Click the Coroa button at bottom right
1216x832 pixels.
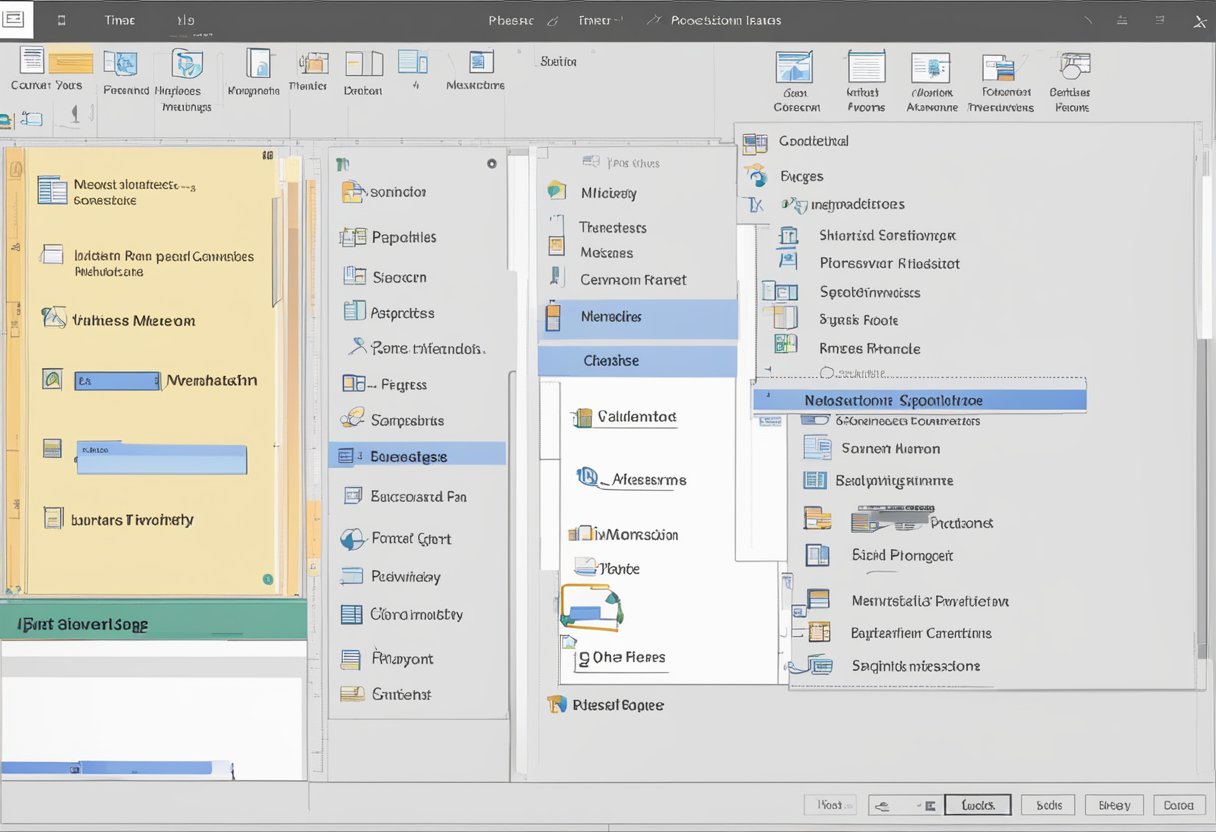click(x=1179, y=805)
